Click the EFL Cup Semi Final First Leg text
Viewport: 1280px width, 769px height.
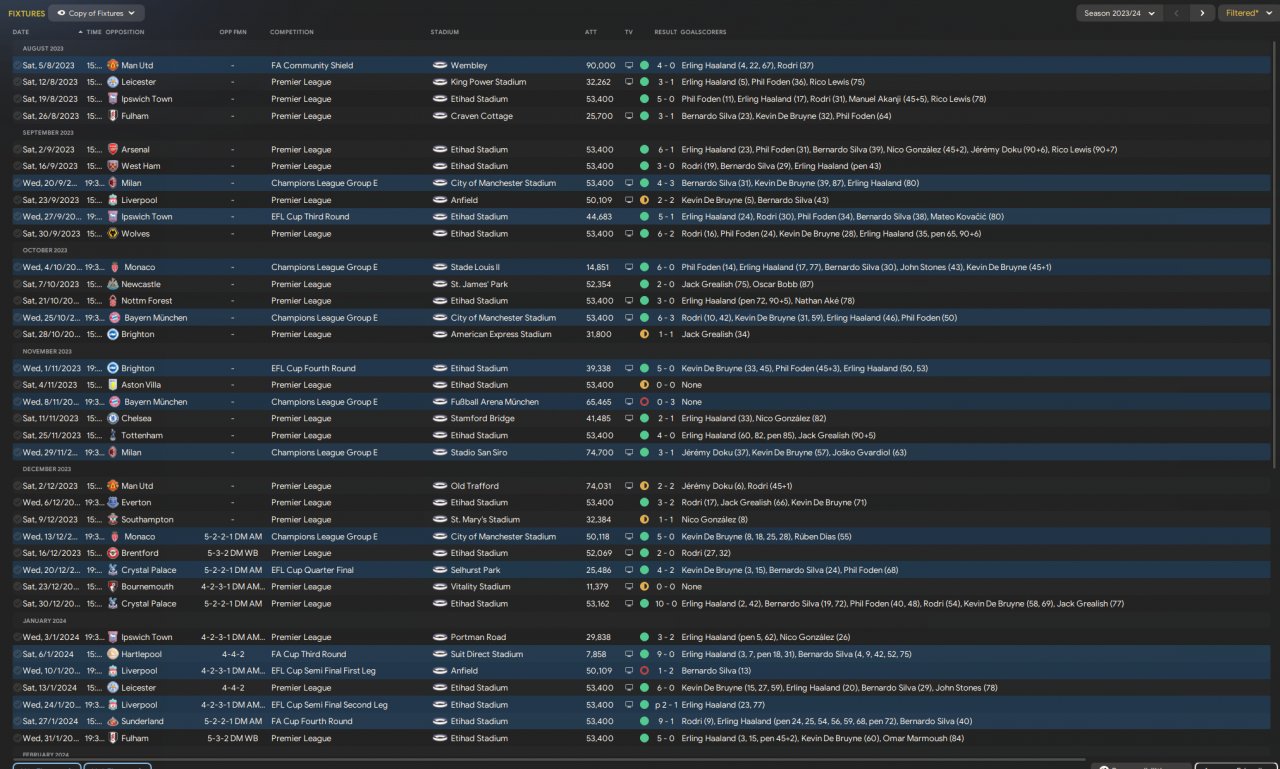(322, 671)
